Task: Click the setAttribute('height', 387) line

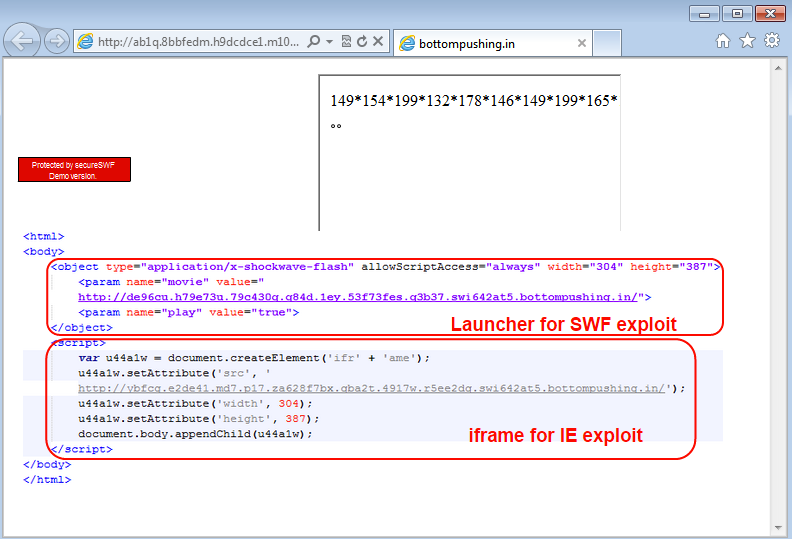Action: (199, 419)
